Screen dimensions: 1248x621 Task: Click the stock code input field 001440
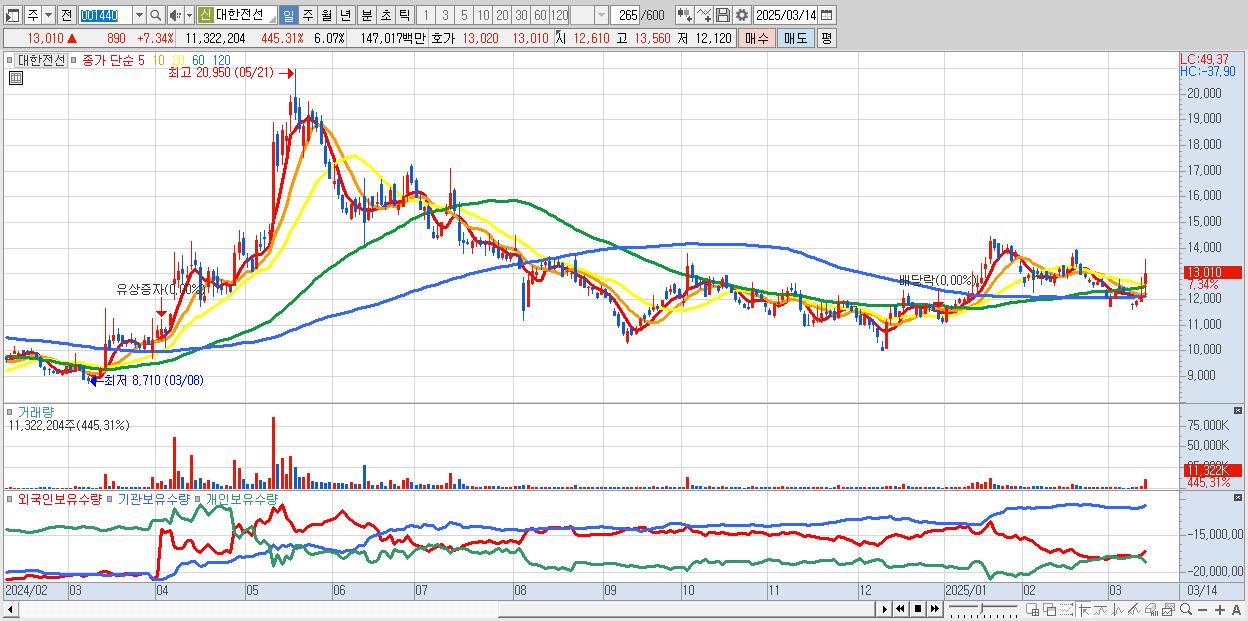point(105,15)
